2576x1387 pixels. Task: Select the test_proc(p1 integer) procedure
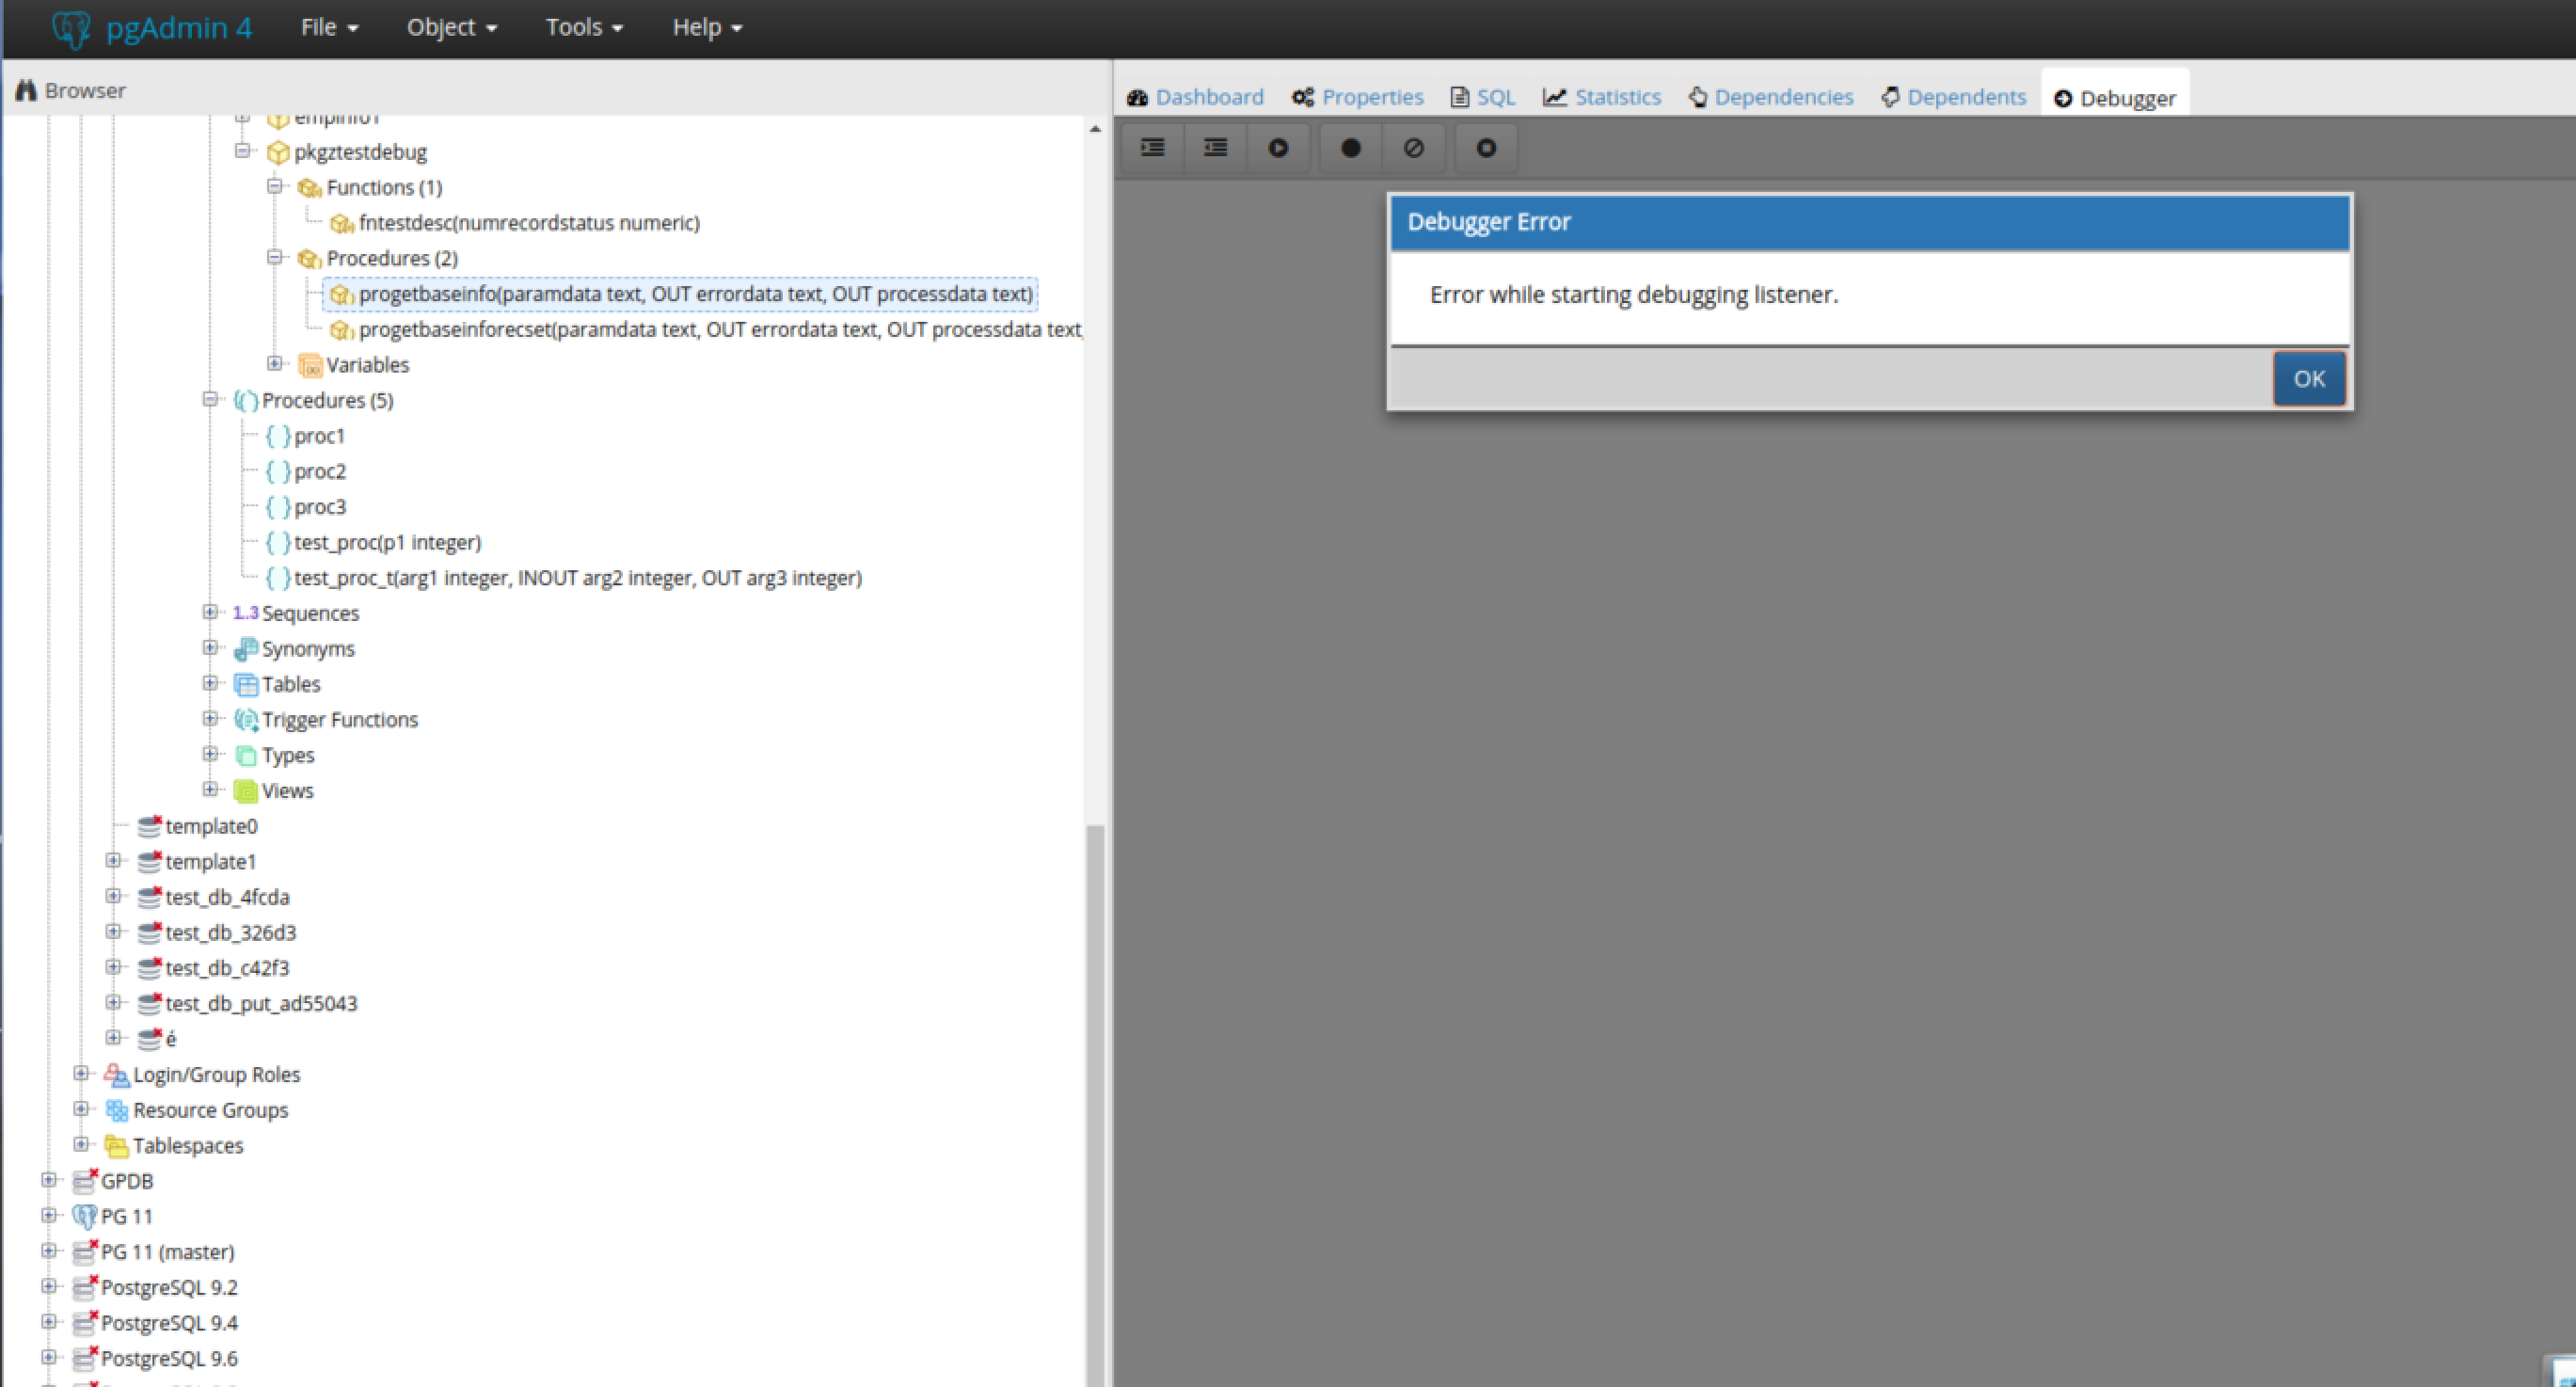(387, 542)
